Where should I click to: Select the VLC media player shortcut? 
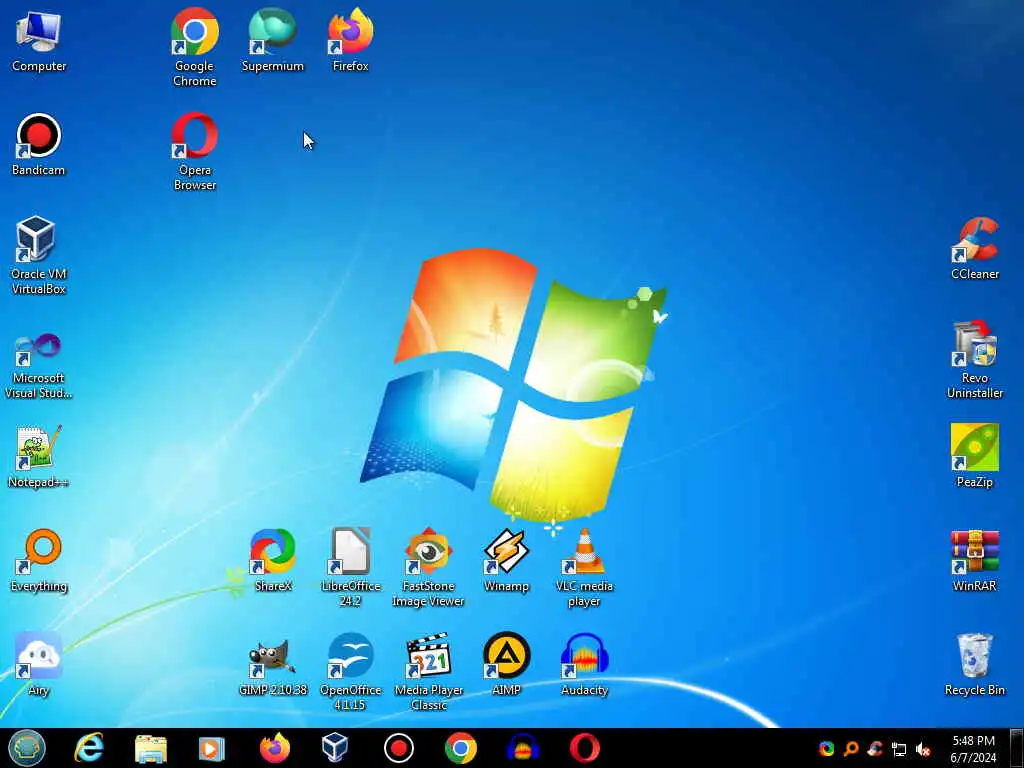tap(584, 568)
